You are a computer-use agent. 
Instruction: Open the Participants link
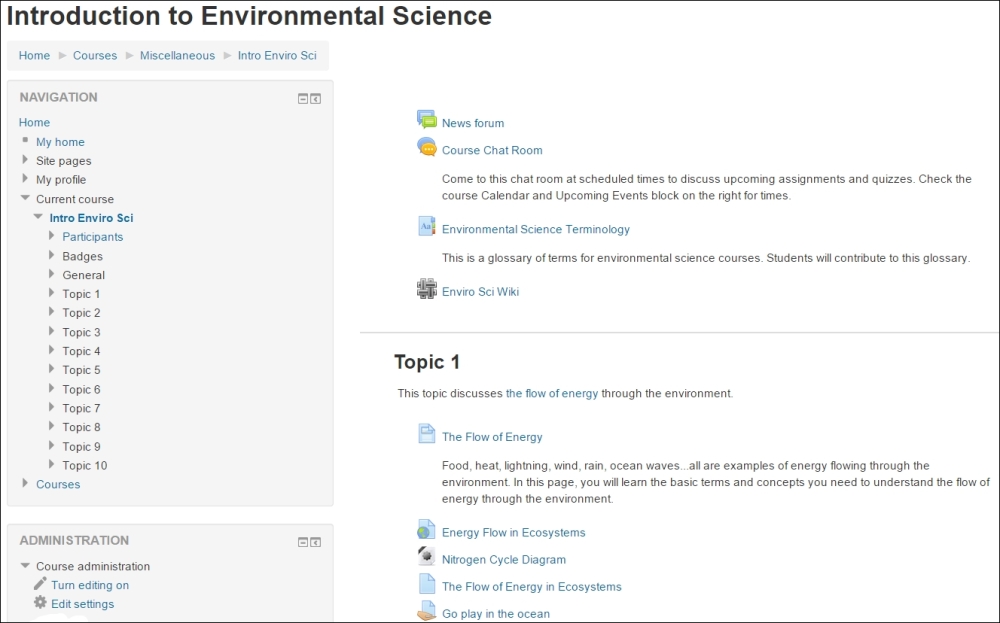(x=92, y=237)
